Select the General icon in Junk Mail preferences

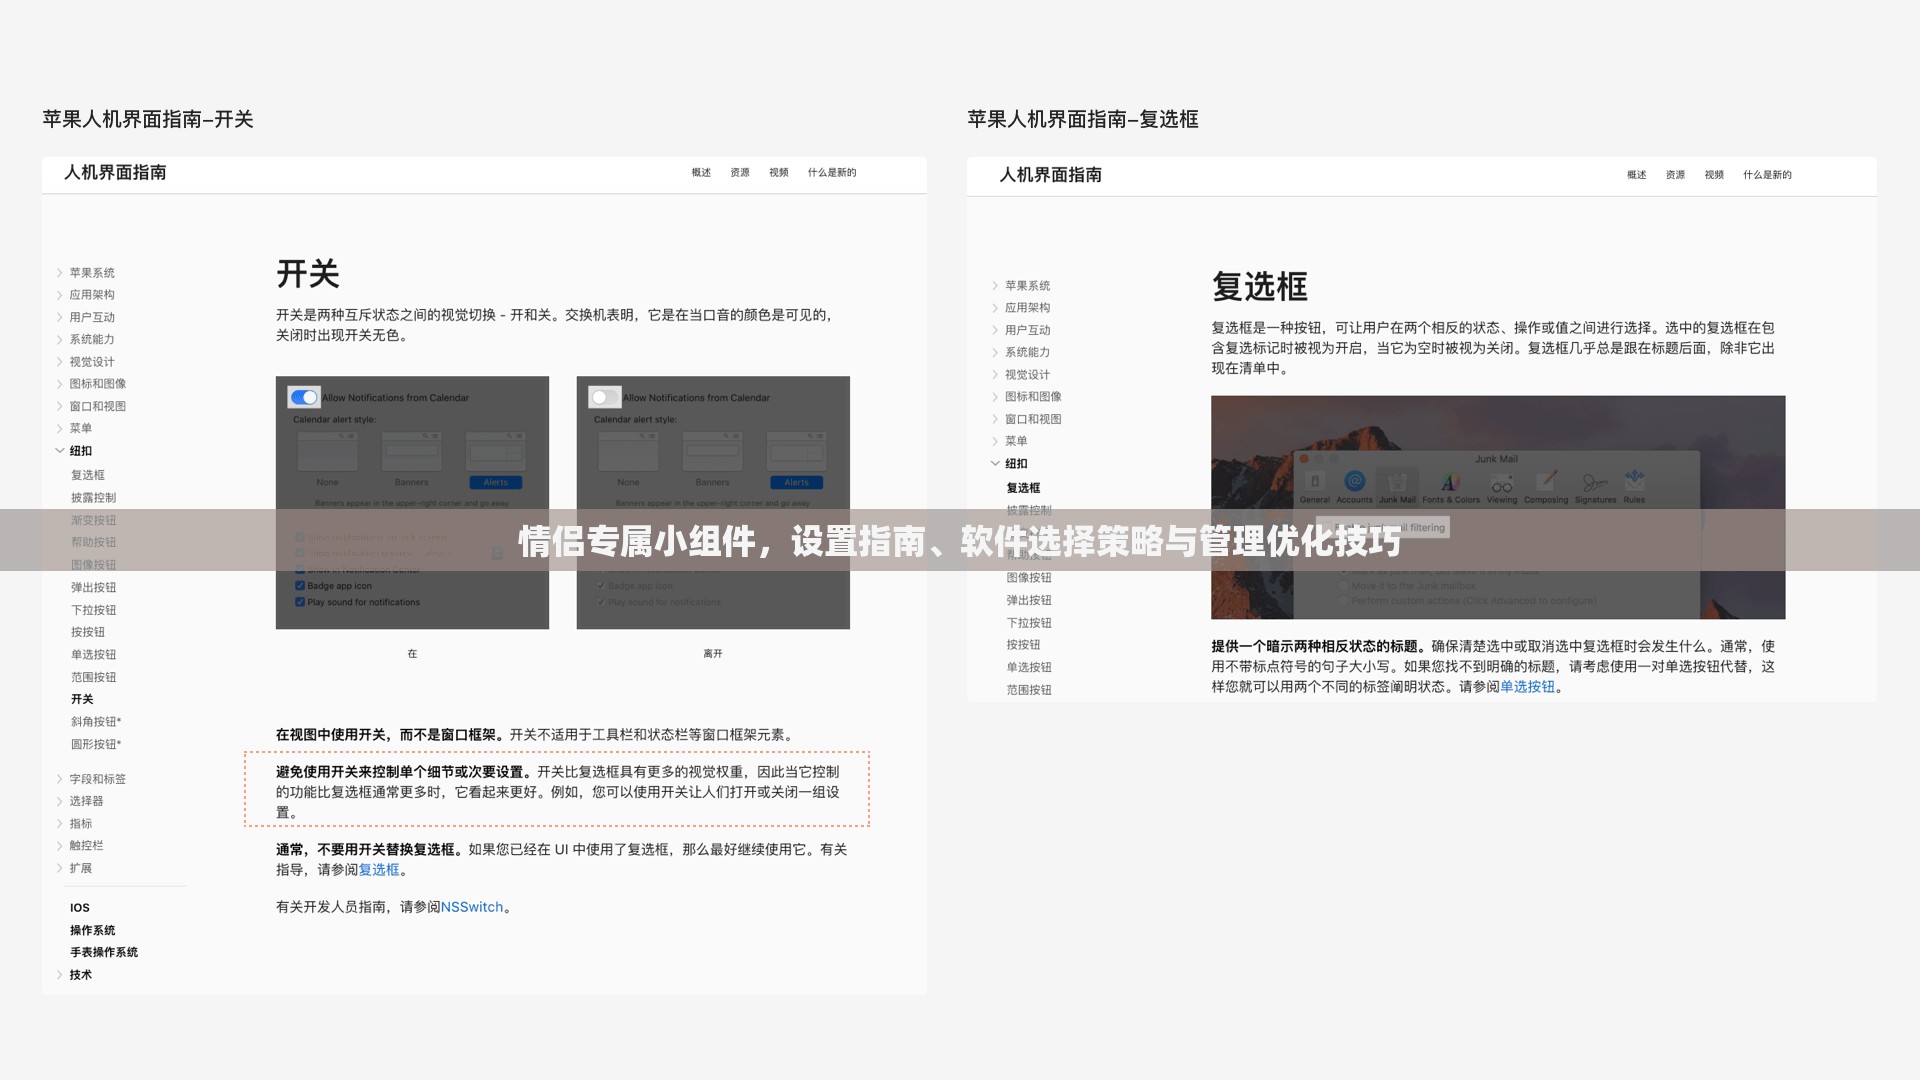[x=1316, y=483]
